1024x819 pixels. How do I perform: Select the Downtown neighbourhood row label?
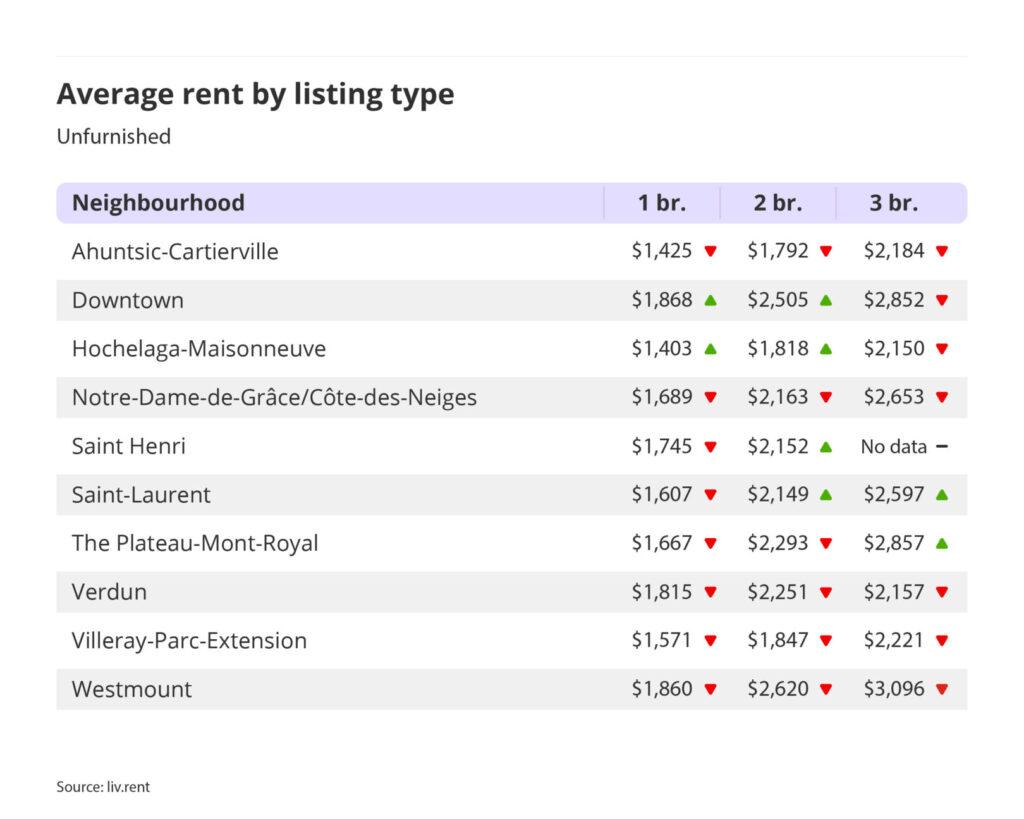pyautogui.click(x=127, y=300)
